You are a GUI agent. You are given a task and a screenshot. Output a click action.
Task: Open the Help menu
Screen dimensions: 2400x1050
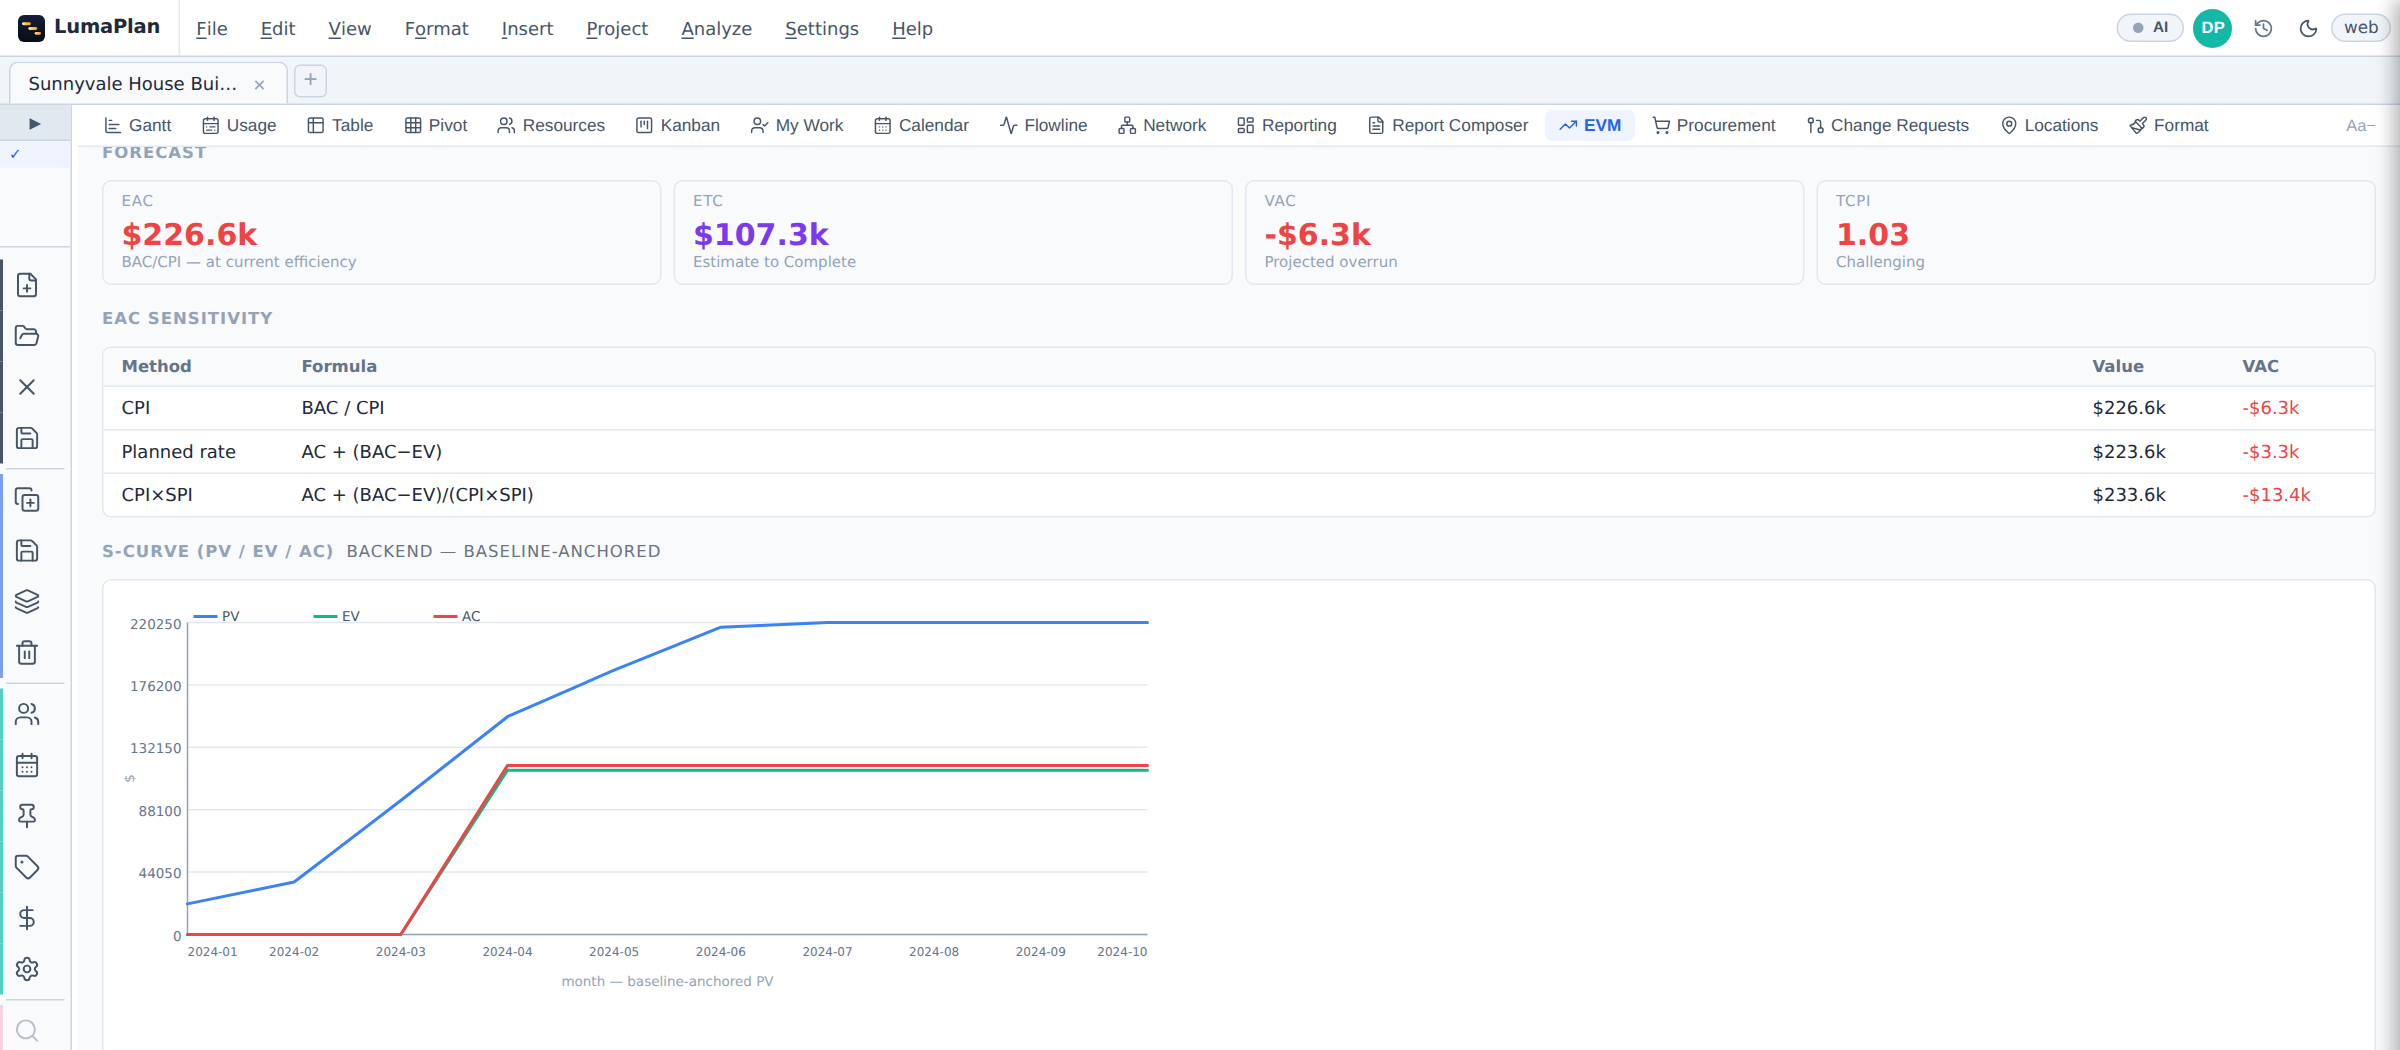tap(912, 29)
